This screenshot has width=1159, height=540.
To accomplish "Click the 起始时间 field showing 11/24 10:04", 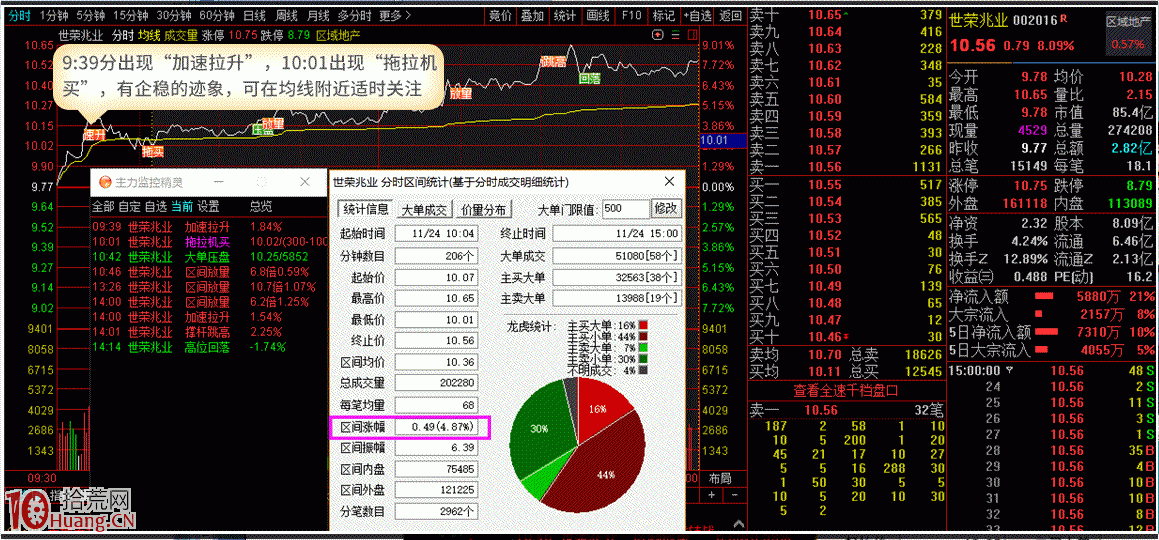I will [436, 234].
